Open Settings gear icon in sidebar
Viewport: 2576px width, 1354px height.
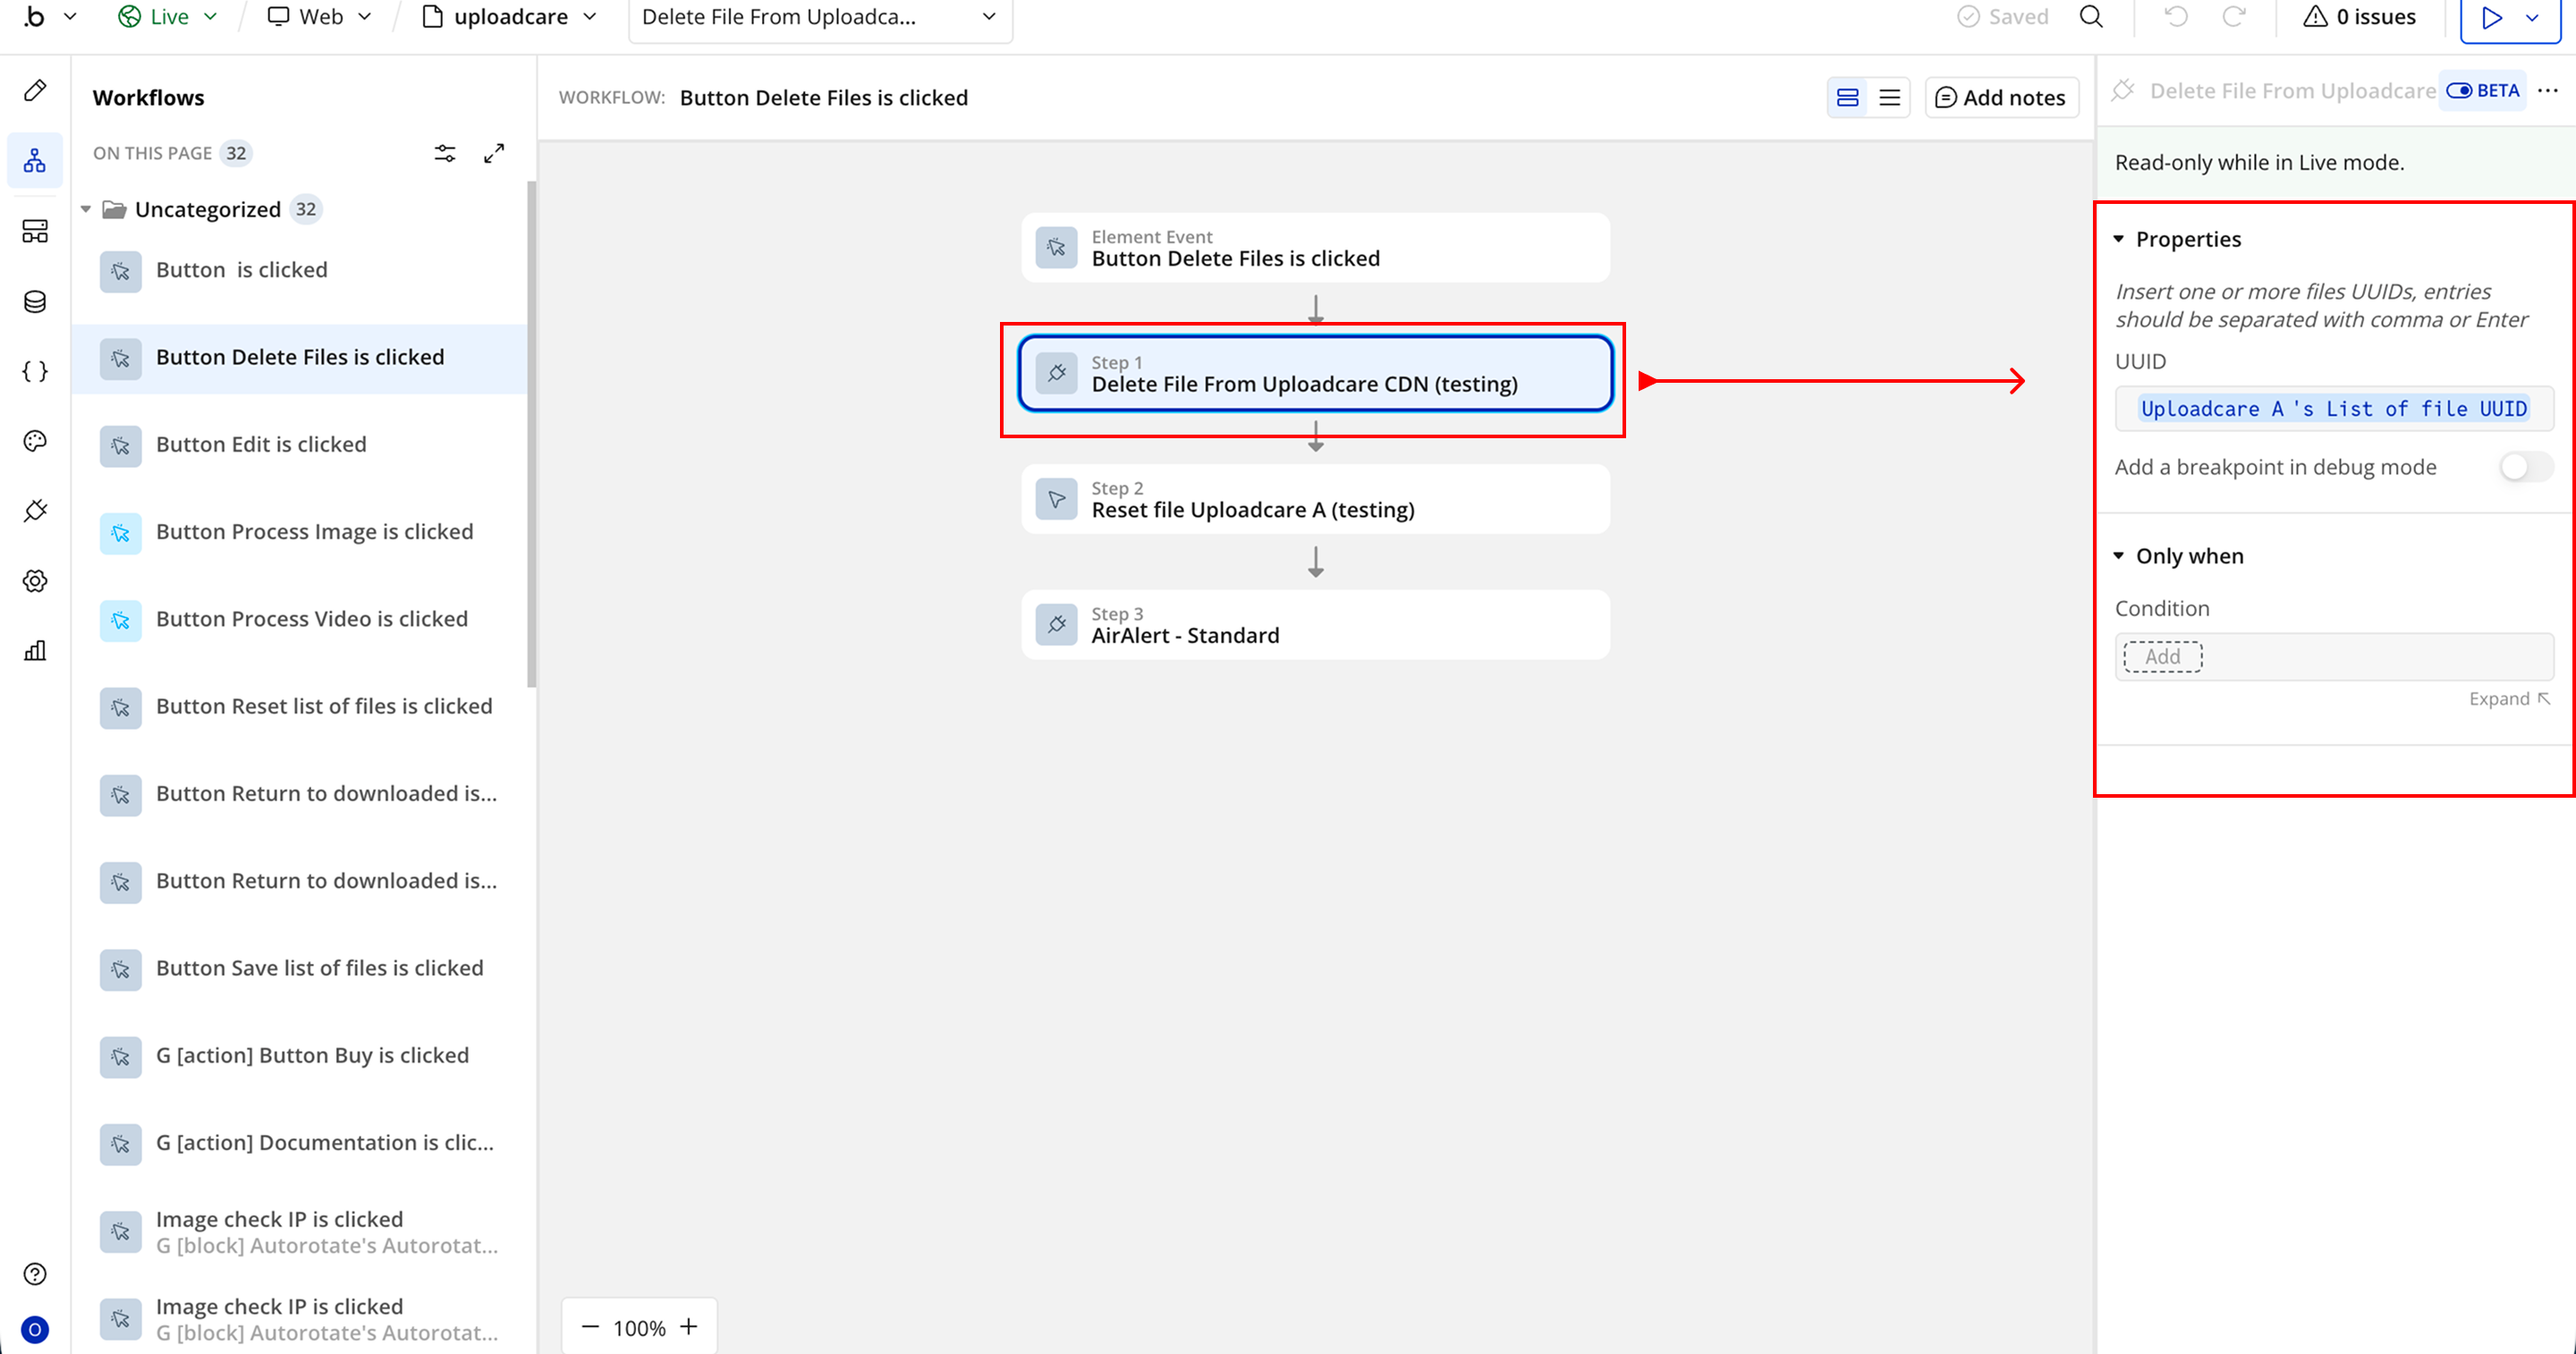click(35, 581)
